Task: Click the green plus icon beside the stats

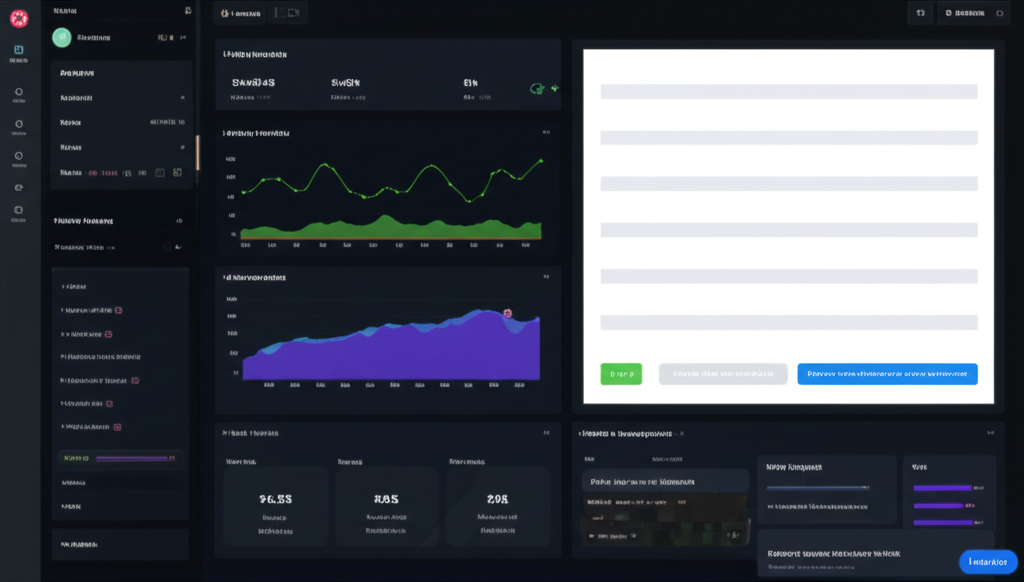Action: click(555, 88)
